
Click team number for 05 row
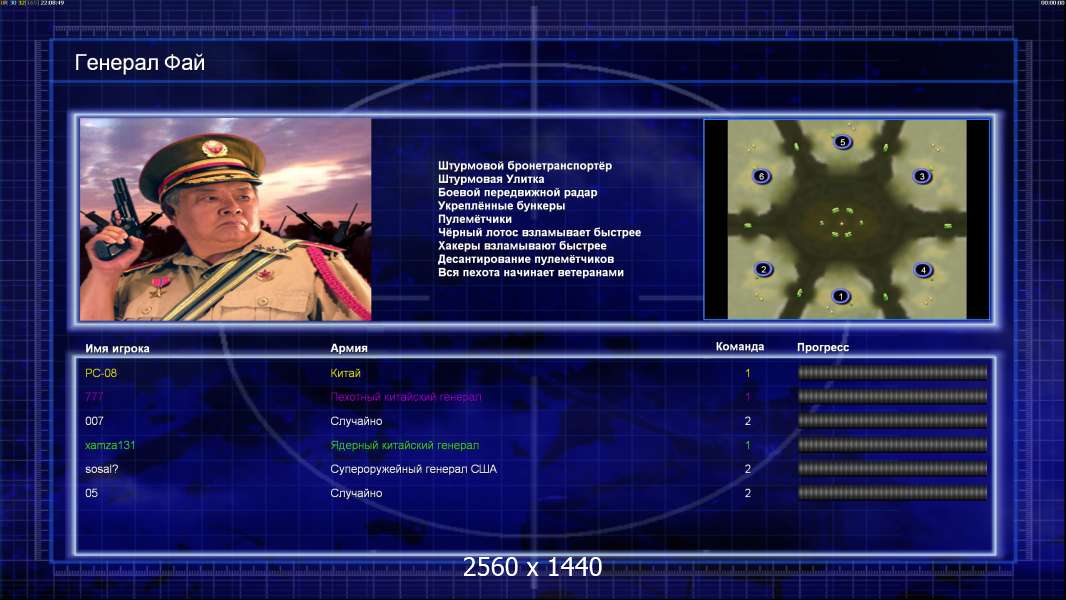coord(748,493)
